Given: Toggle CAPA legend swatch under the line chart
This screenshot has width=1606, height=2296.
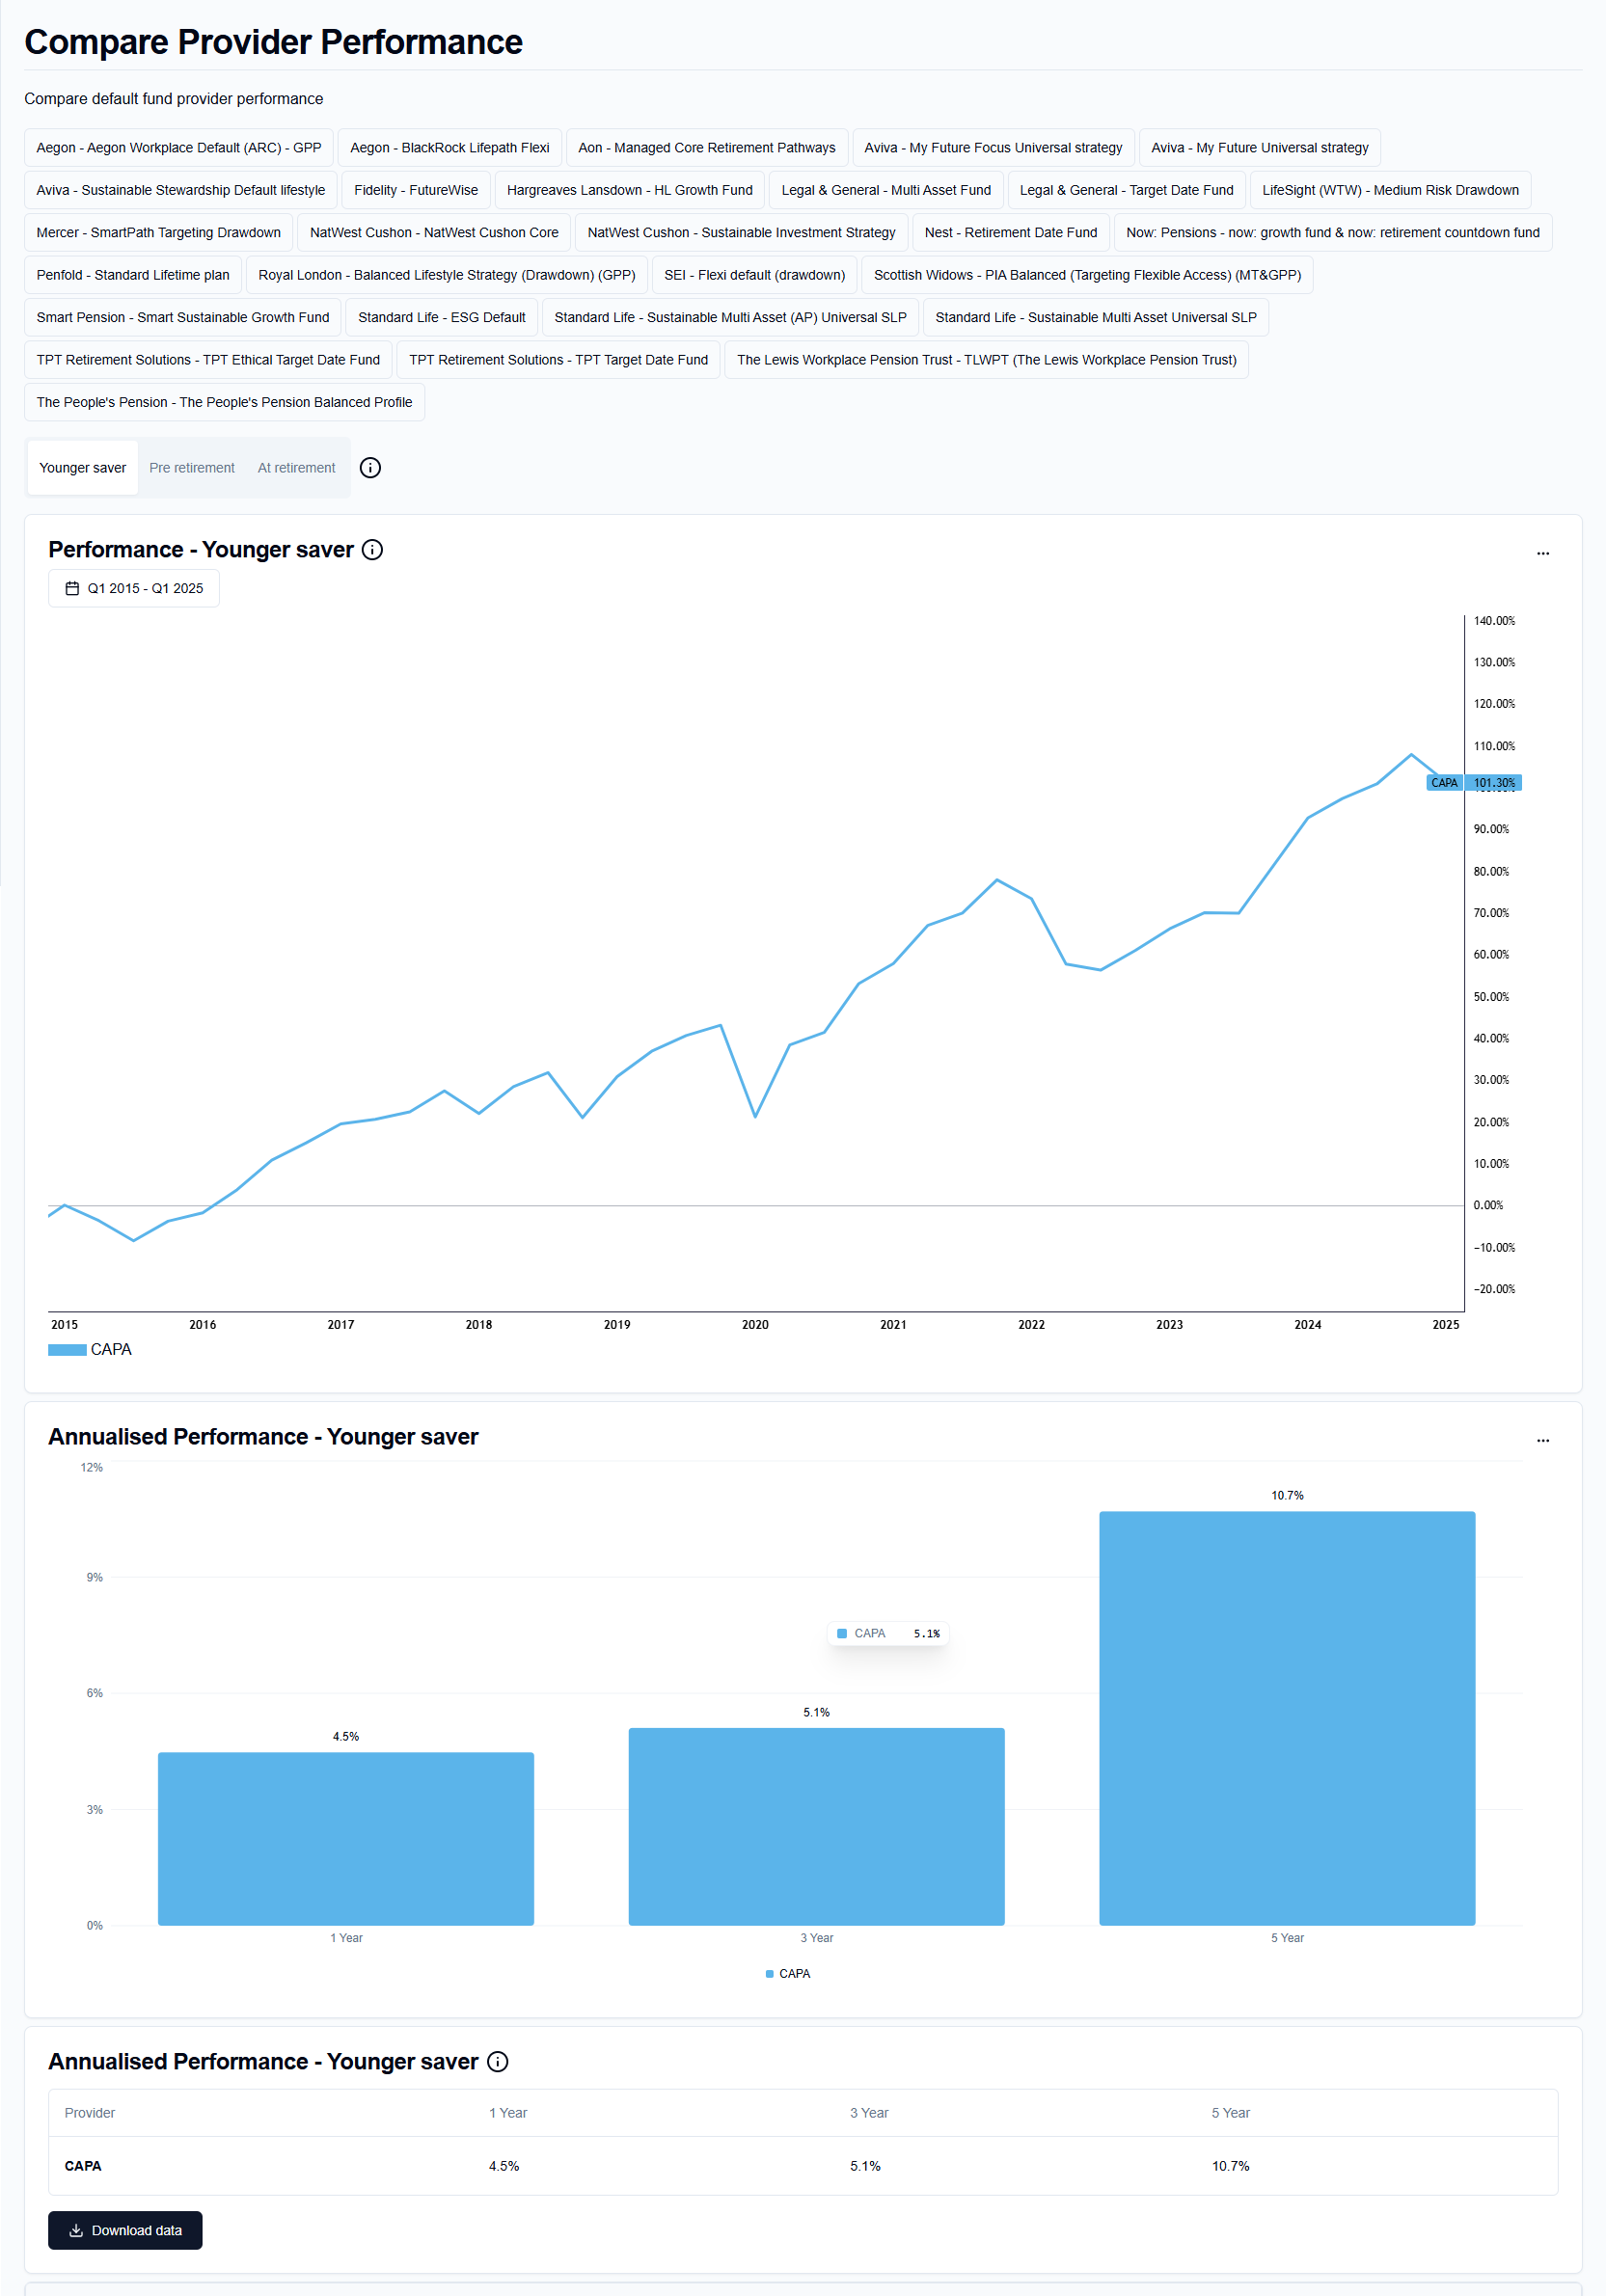Looking at the screenshot, I should tap(67, 1350).
